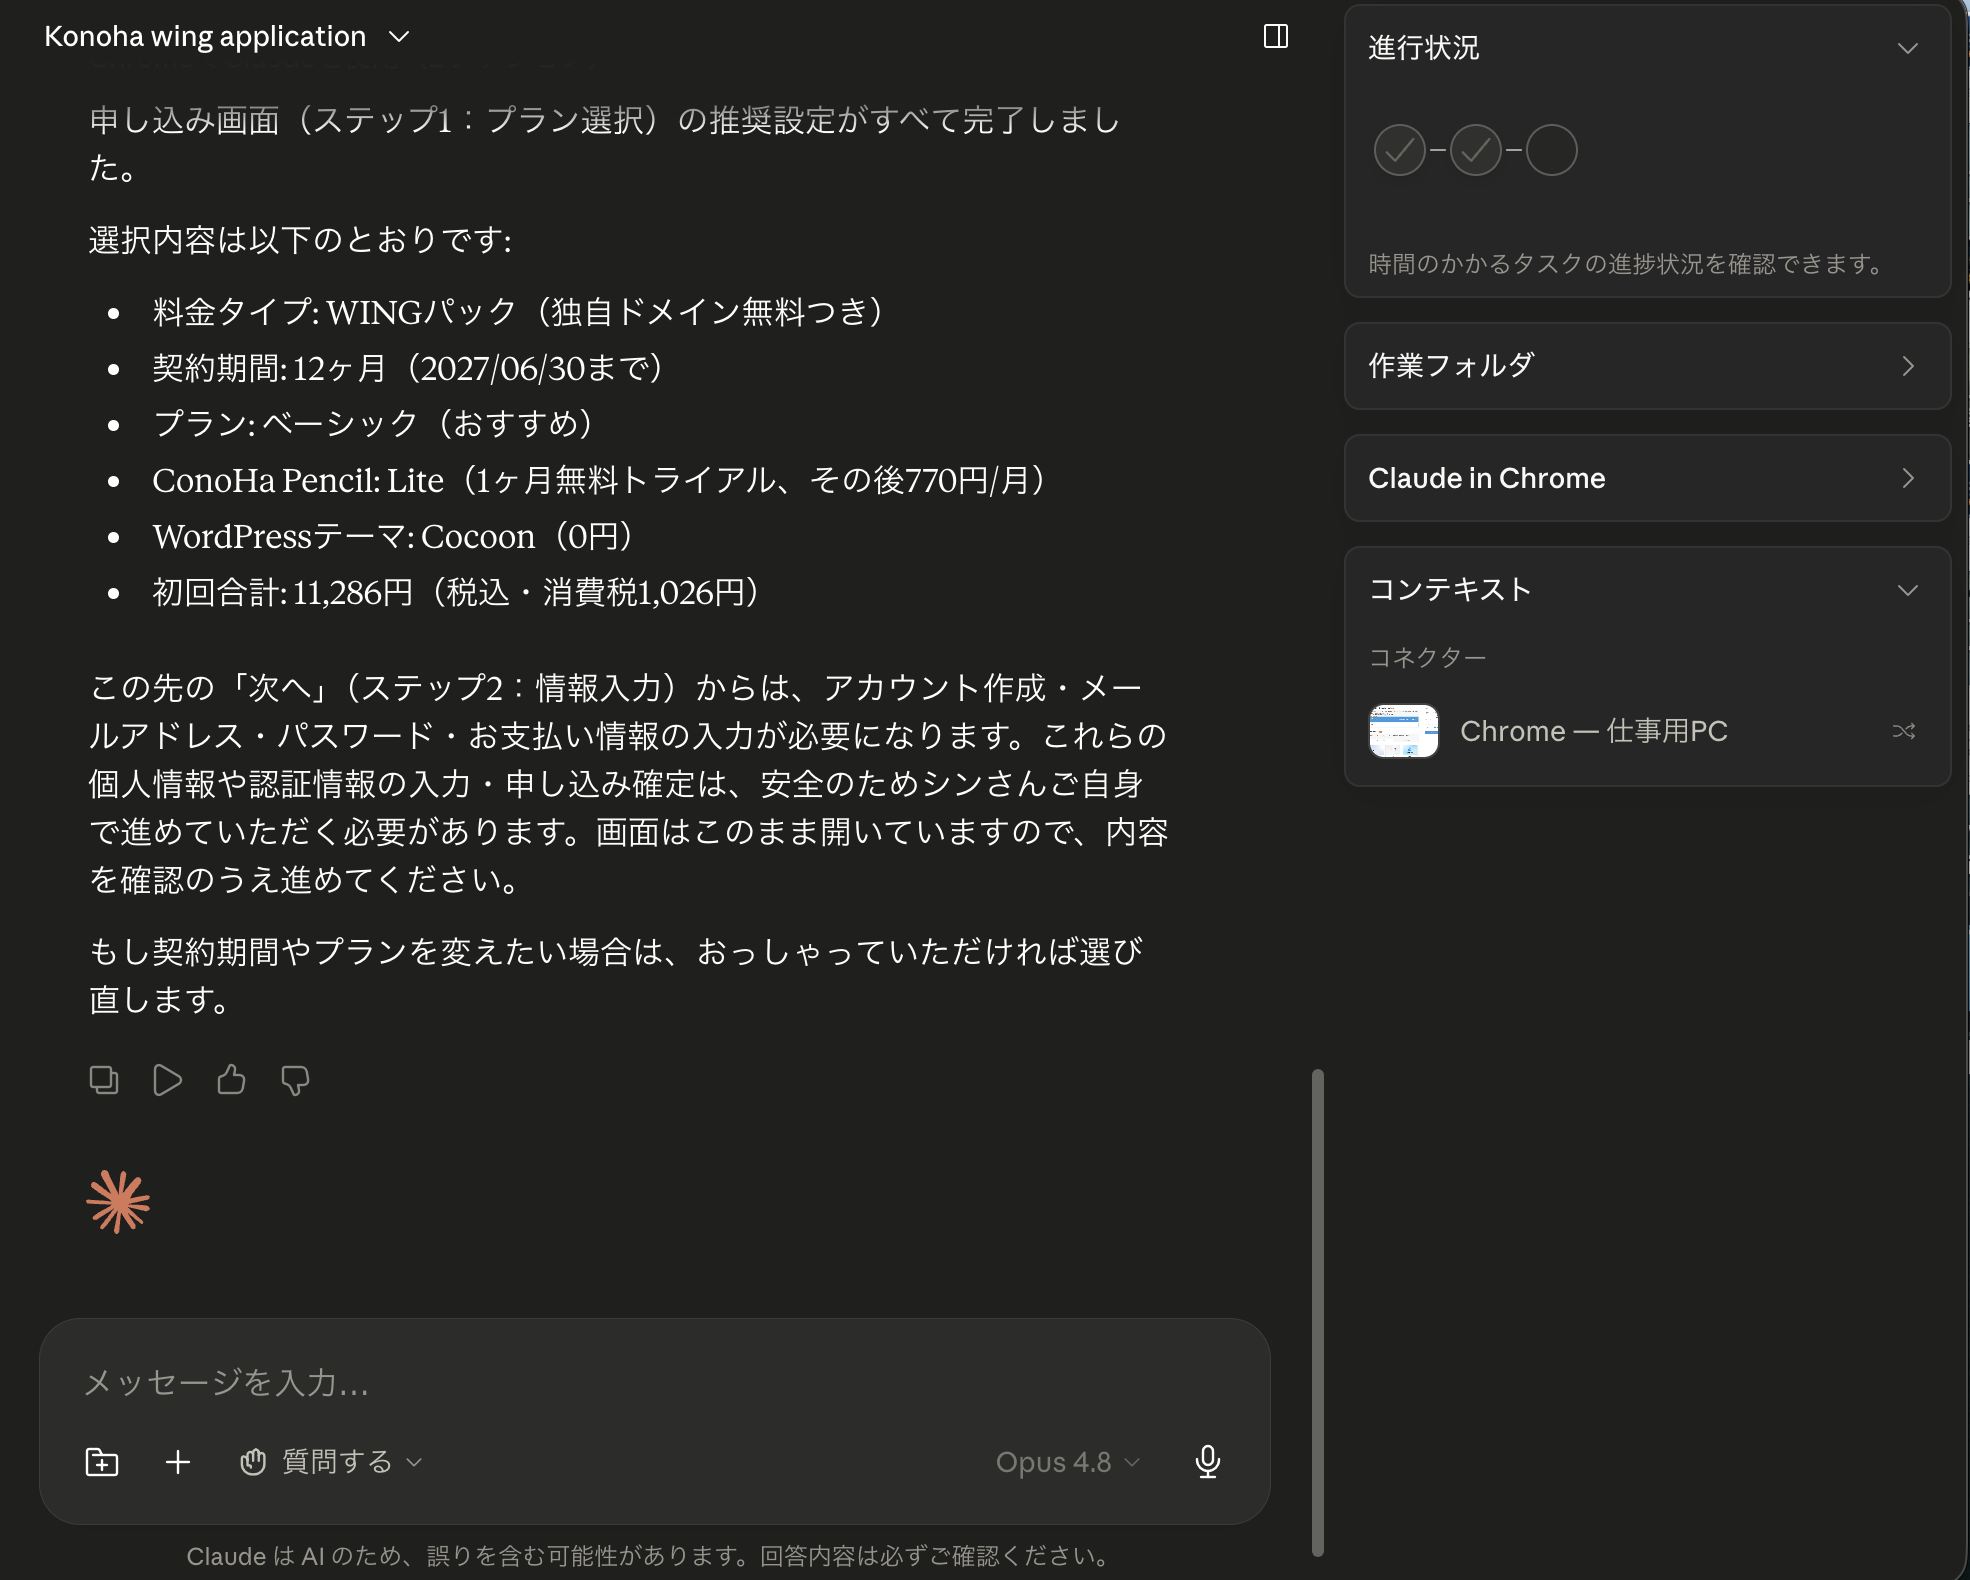Click the Chrome — 仕事用PC connector thumbnail
Viewport: 1970px width, 1580px height.
(x=1404, y=731)
